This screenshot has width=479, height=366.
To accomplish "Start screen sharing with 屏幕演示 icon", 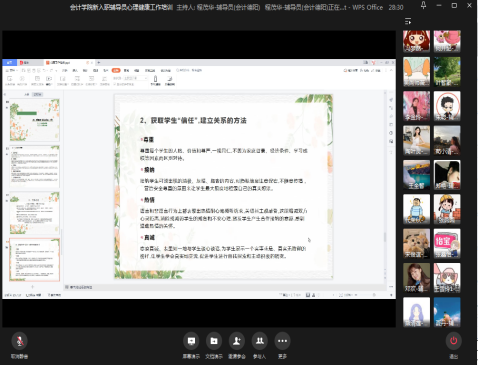I will (191, 341).
